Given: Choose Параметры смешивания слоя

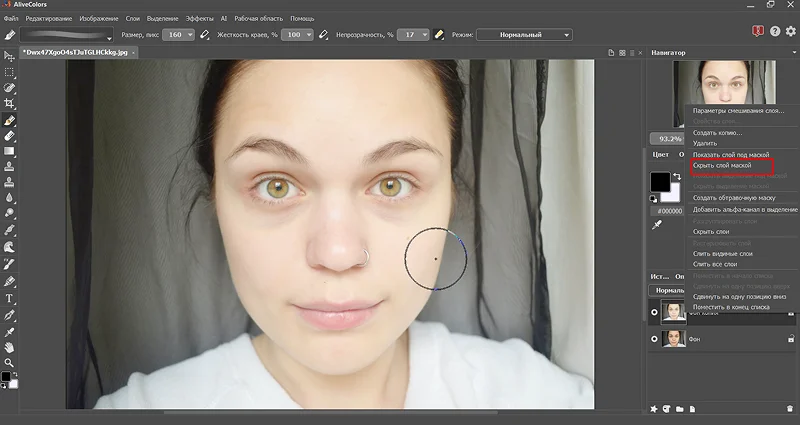Looking at the screenshot, I should click(x=738, y=111).
